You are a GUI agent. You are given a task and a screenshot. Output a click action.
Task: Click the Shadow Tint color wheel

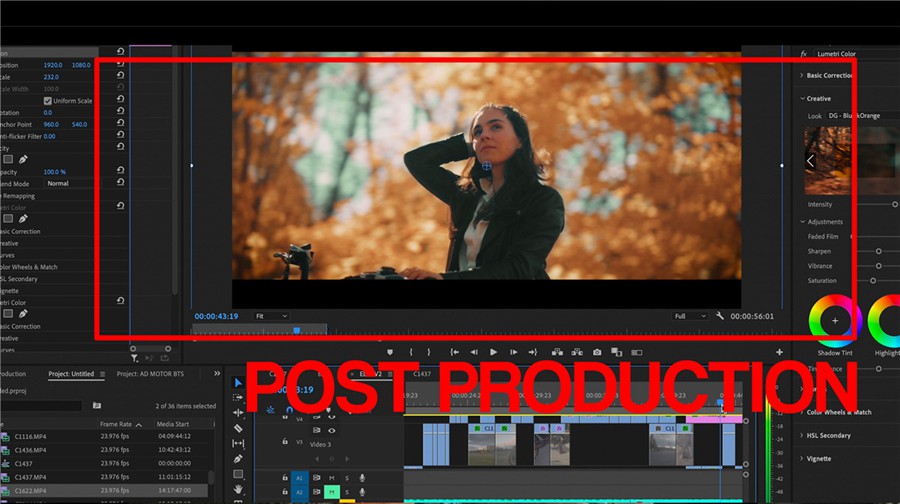pyautogui.click(x=835, y=321)
